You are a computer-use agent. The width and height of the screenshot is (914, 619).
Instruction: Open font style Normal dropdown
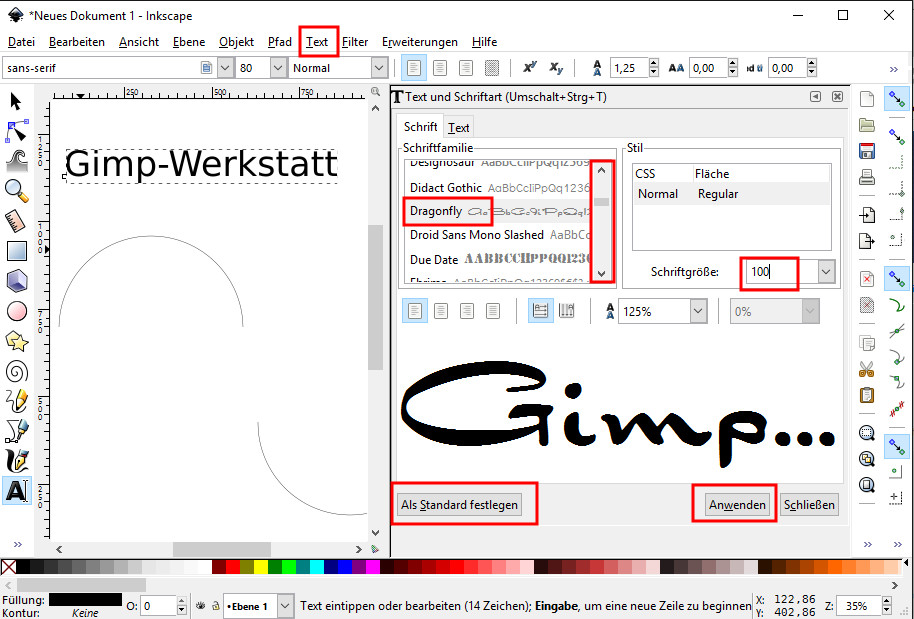[x=379, y=68]
